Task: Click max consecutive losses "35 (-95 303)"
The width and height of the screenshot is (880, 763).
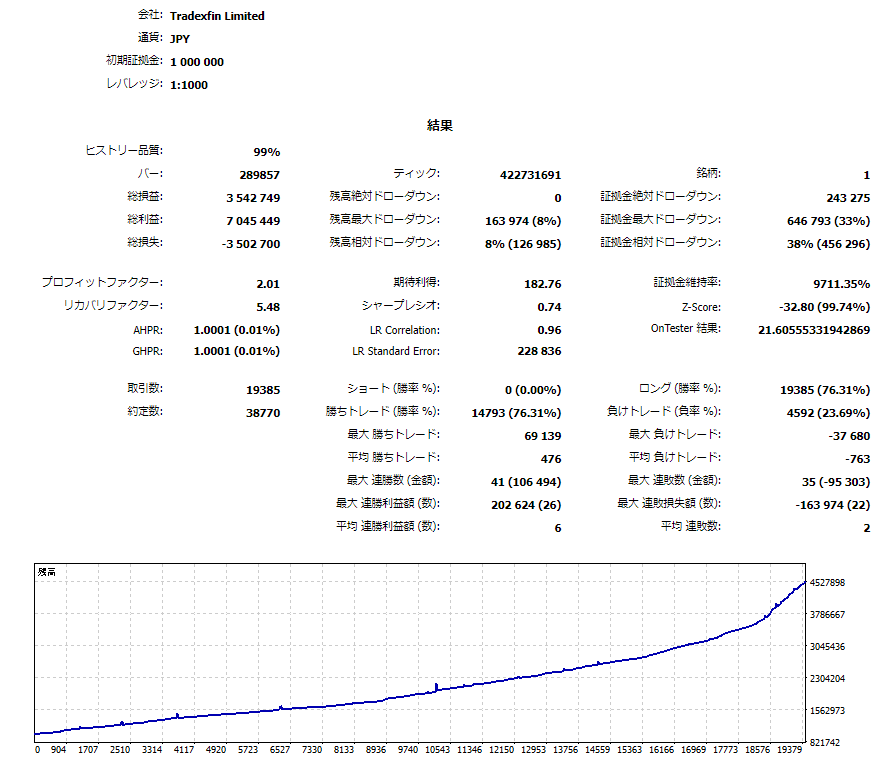Action: (x=836, y=482)
